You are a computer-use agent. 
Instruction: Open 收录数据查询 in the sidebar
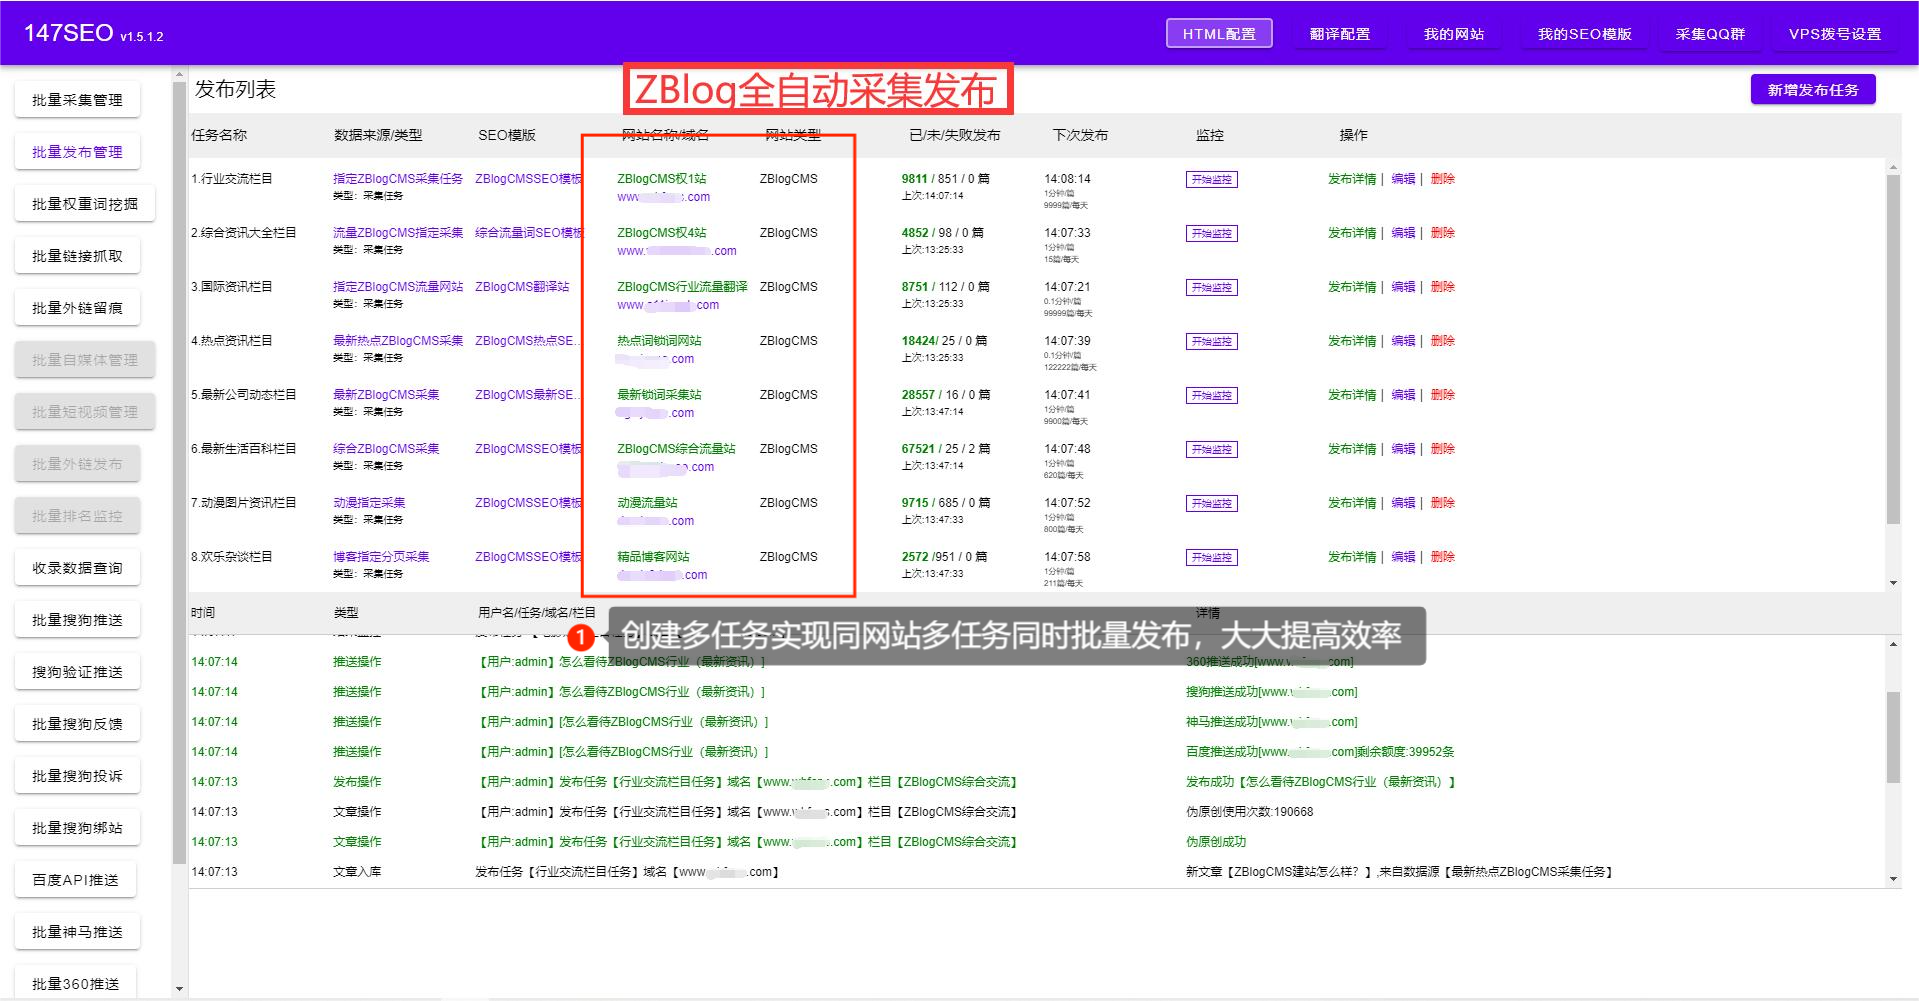77,568
